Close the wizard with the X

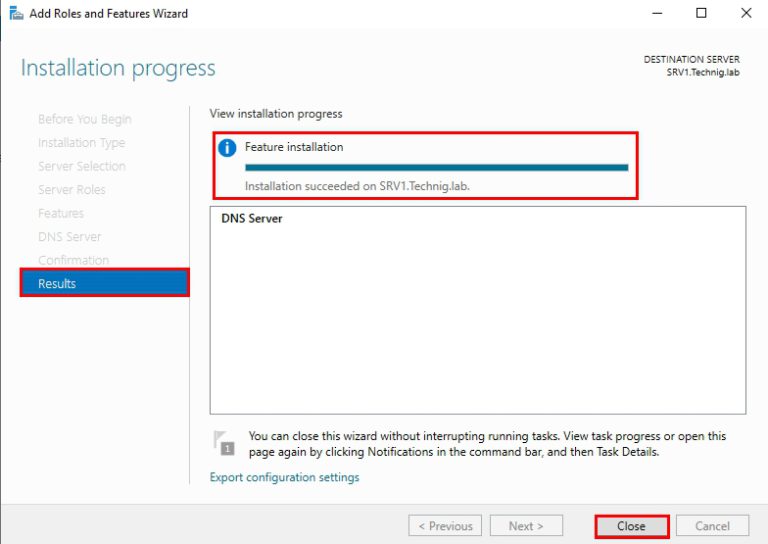coord(746,13)
